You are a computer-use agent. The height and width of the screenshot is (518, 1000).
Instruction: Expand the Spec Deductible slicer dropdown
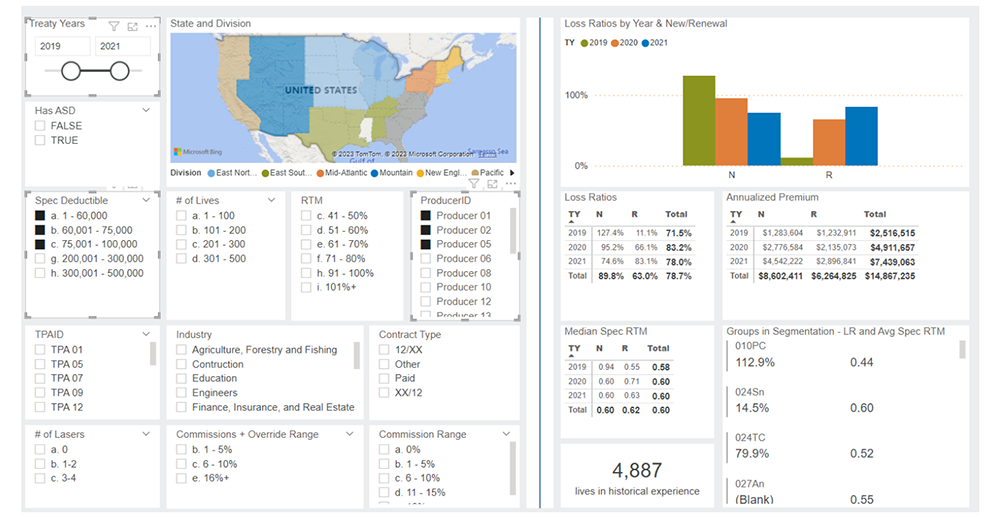147,200
